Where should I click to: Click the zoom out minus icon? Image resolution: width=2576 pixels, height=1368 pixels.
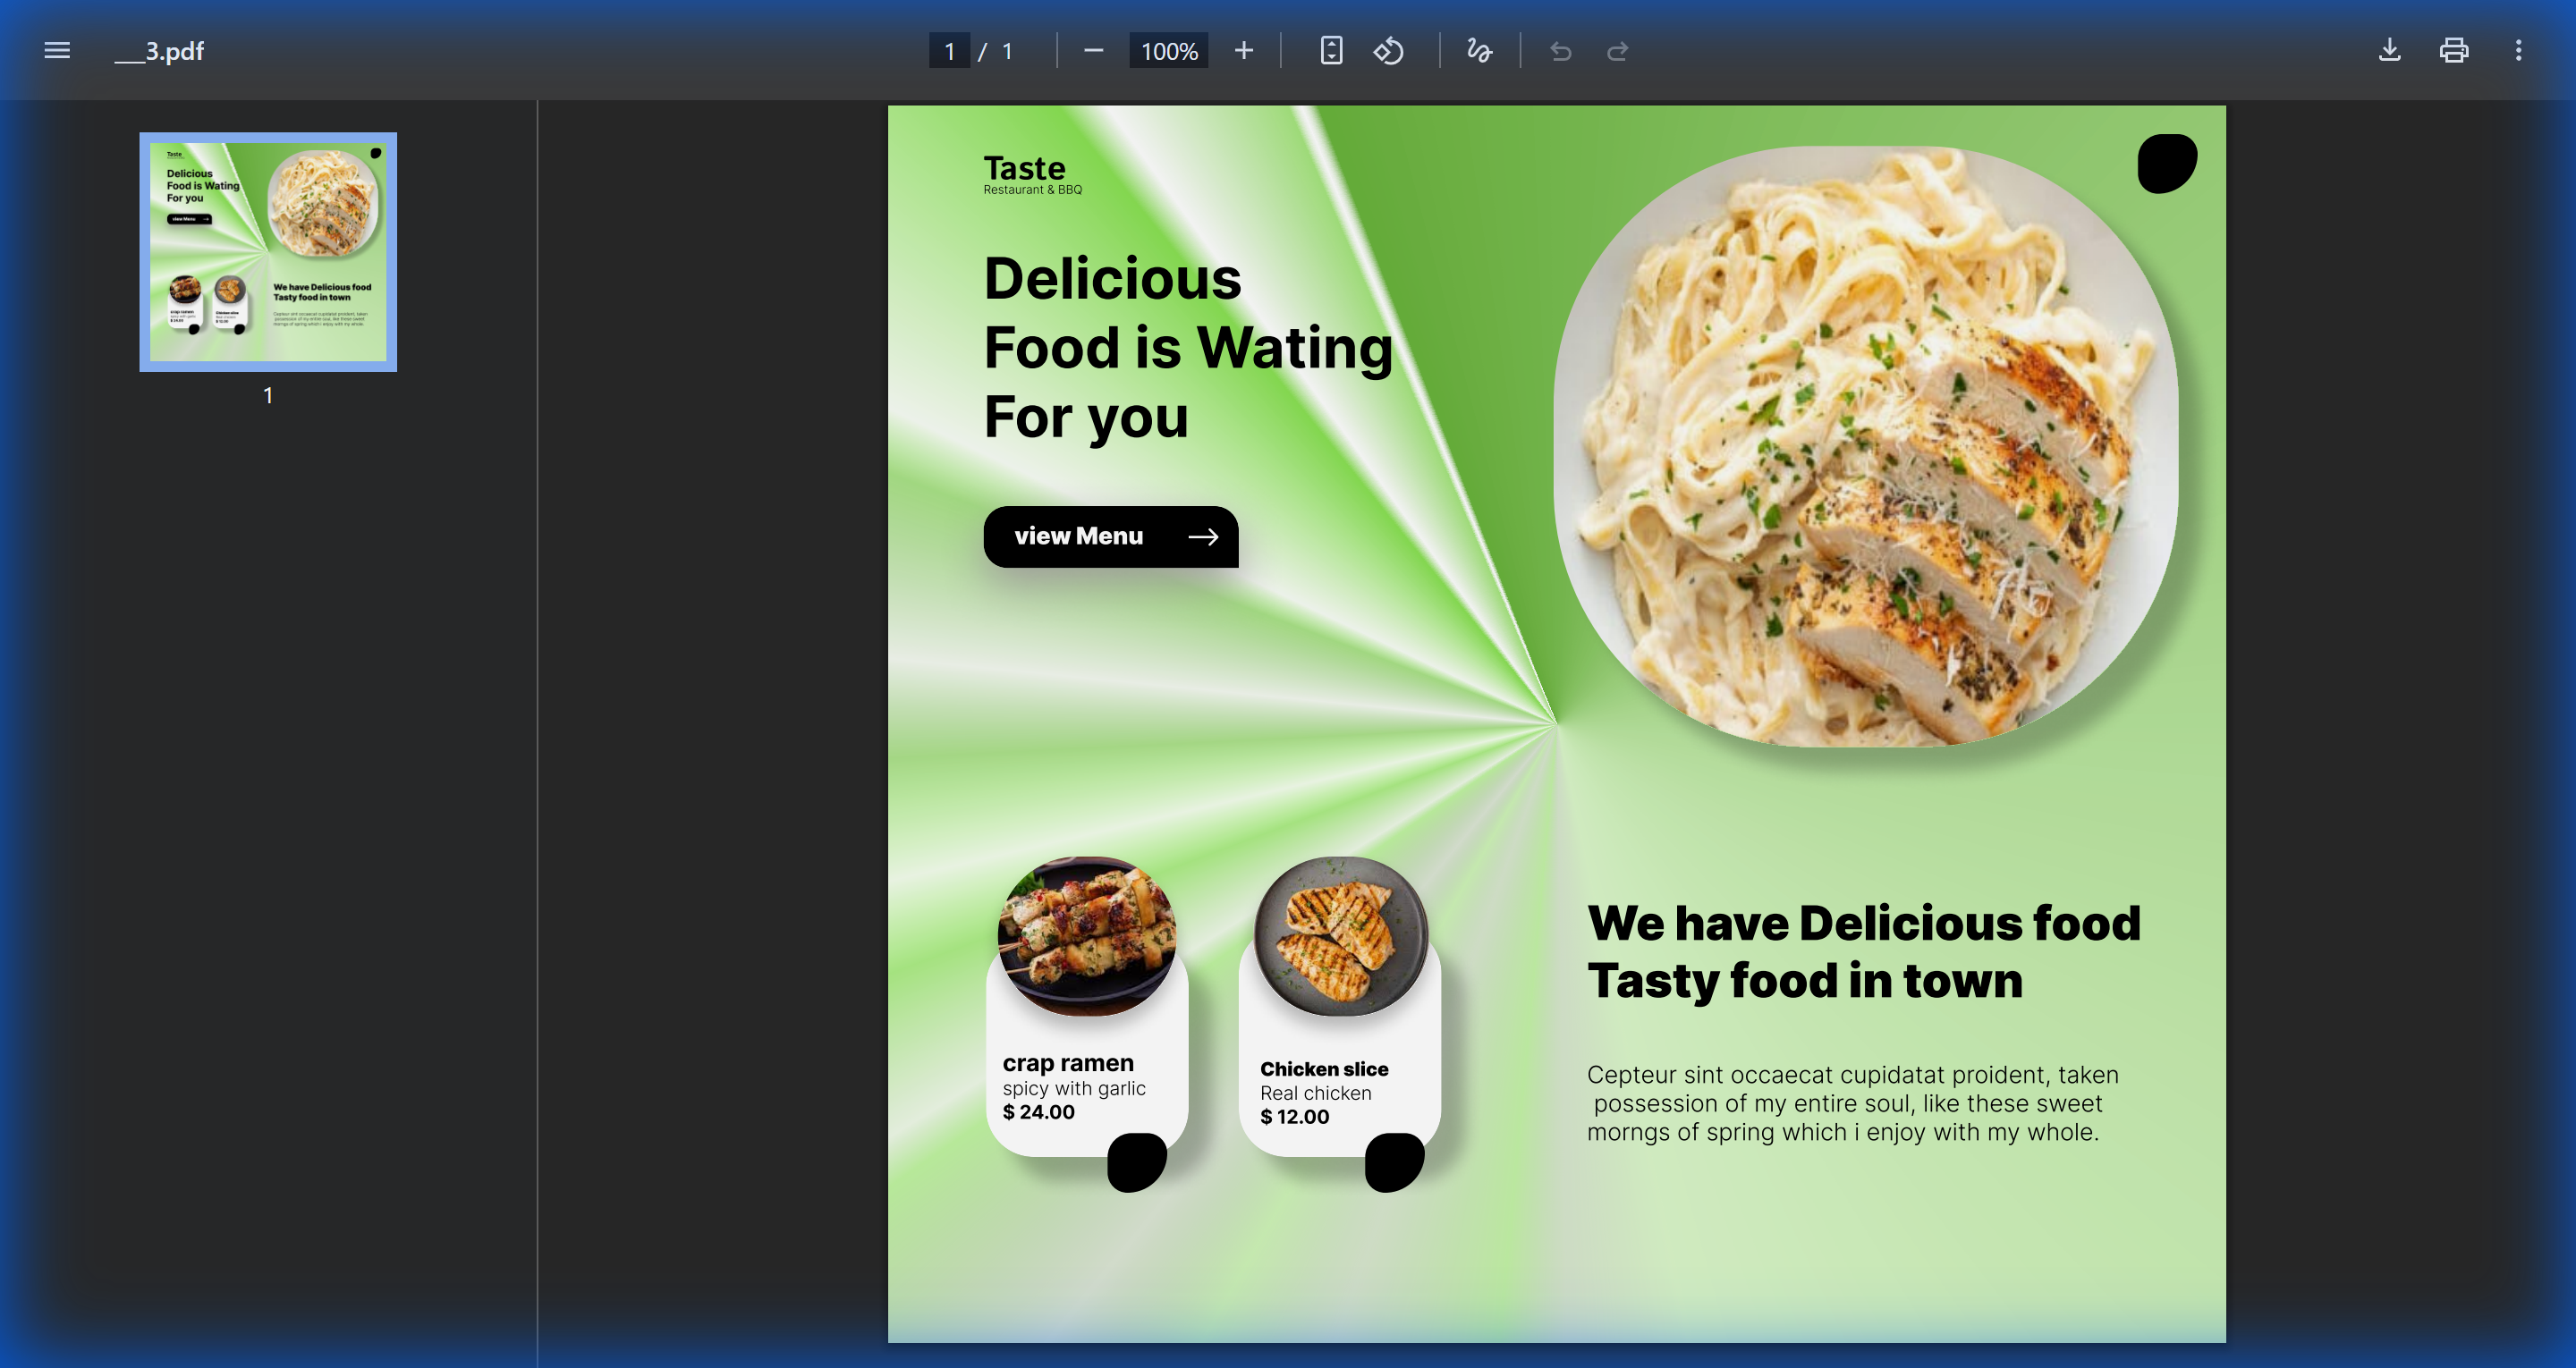point(1093,50)
